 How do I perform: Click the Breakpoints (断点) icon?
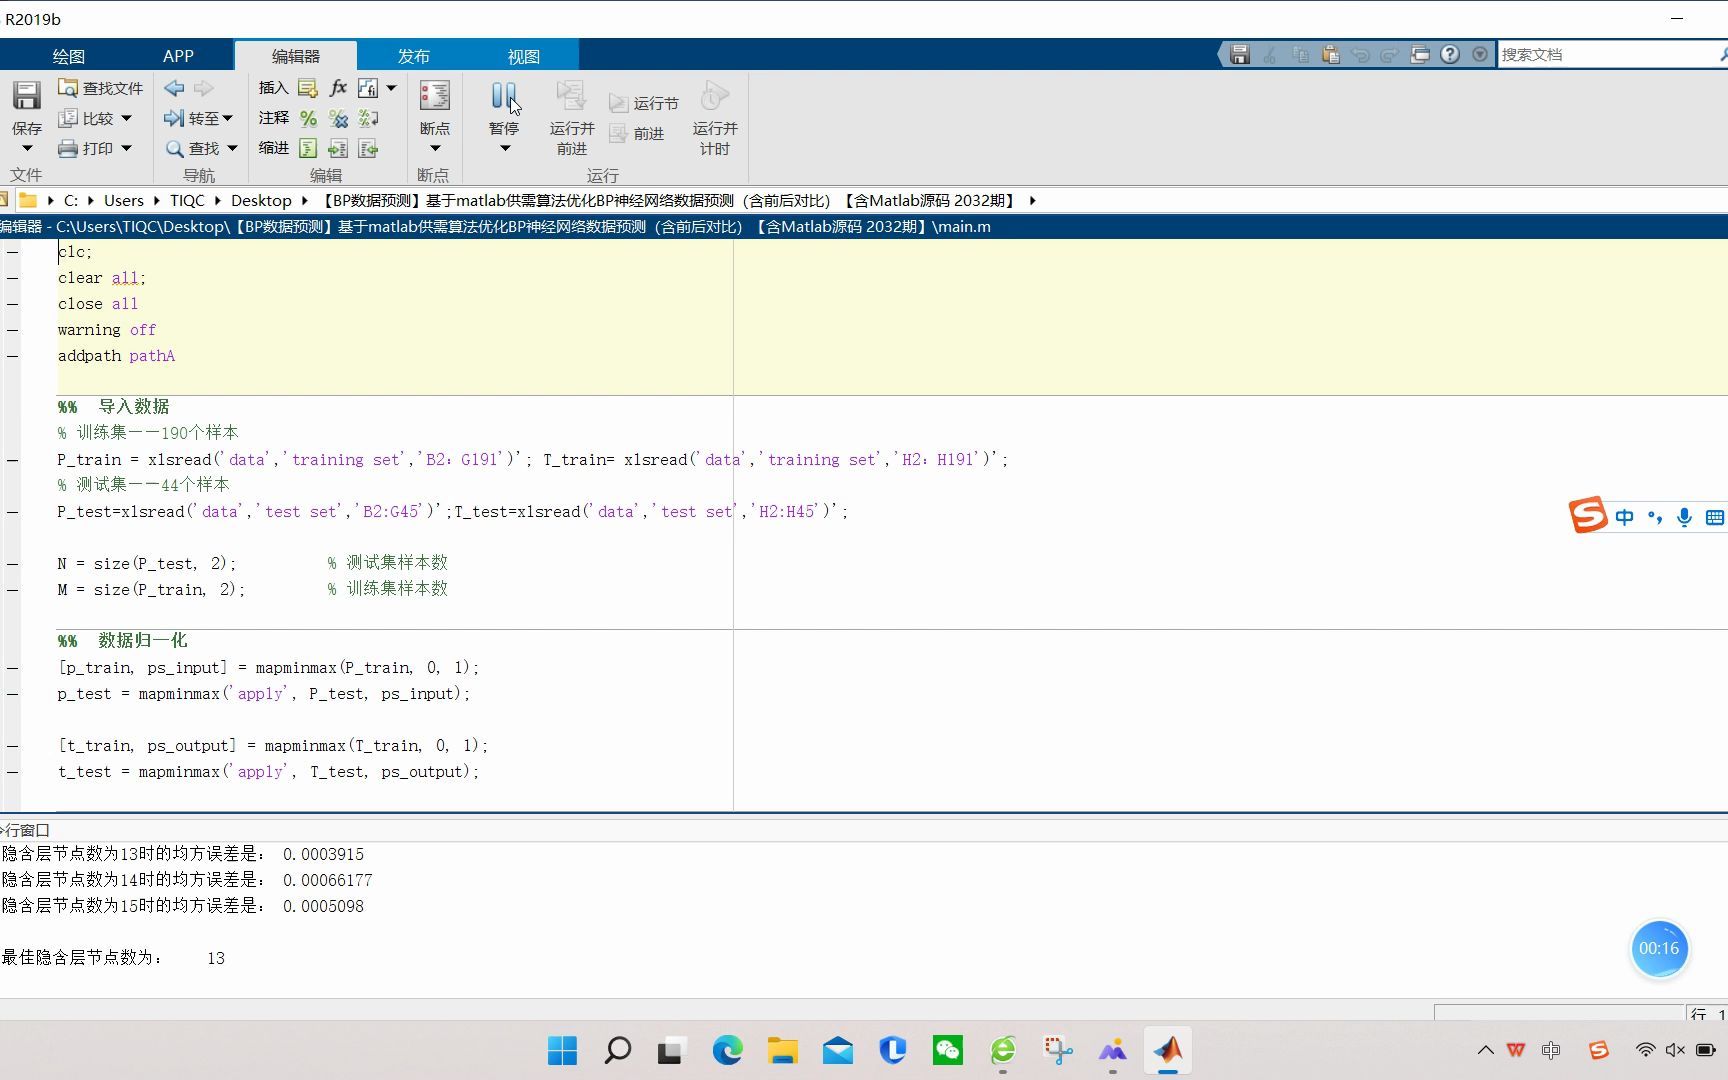pyautogui.click(x=434, y=96)
